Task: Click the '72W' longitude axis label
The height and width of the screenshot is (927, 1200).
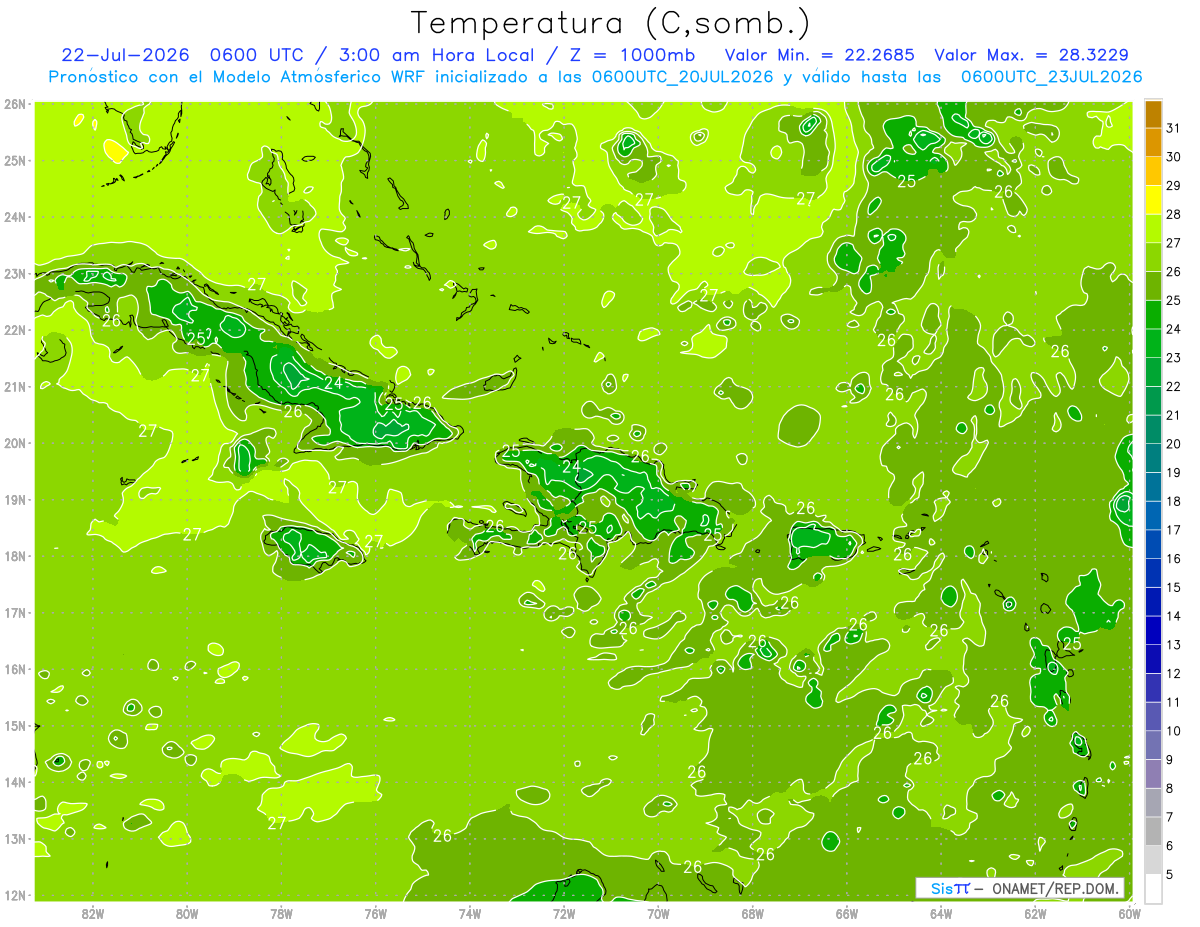Action: click(564, 913)
